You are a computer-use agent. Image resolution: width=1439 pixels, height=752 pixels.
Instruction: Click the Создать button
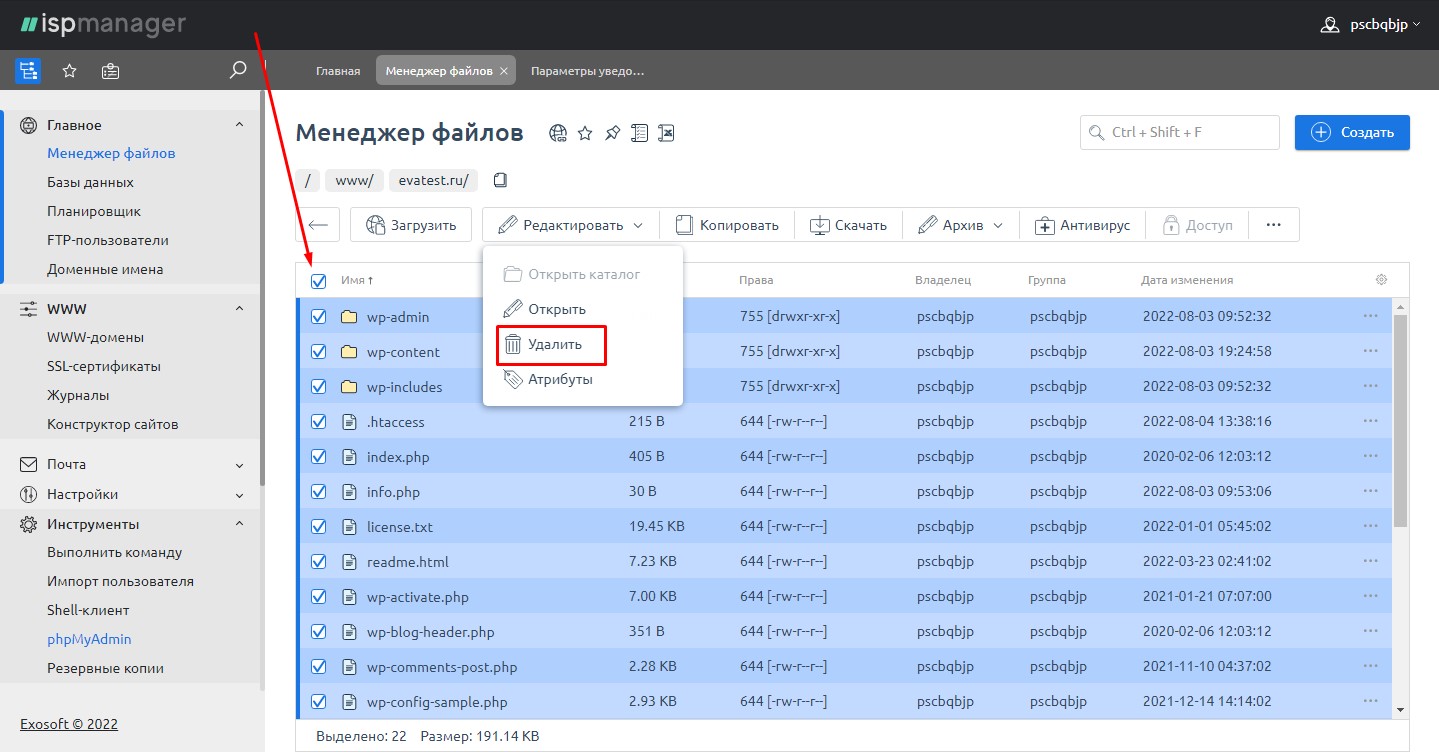1352,132
